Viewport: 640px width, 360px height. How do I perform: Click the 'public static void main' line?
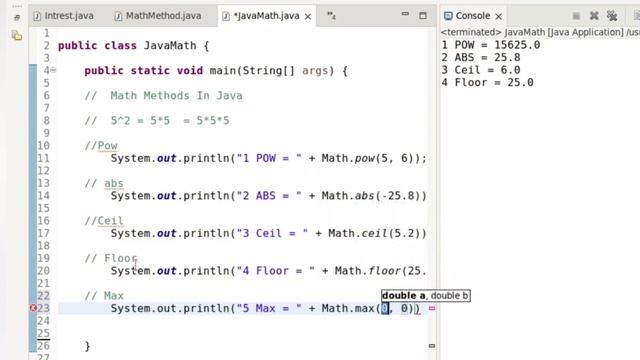pyautogui.click(x=216, y=71)
